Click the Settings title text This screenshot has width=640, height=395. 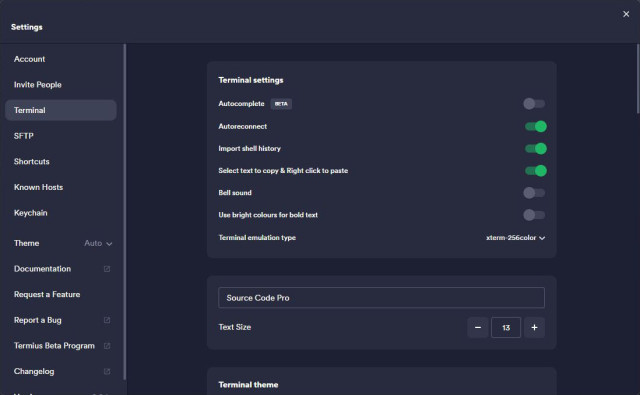click(27, 27)
